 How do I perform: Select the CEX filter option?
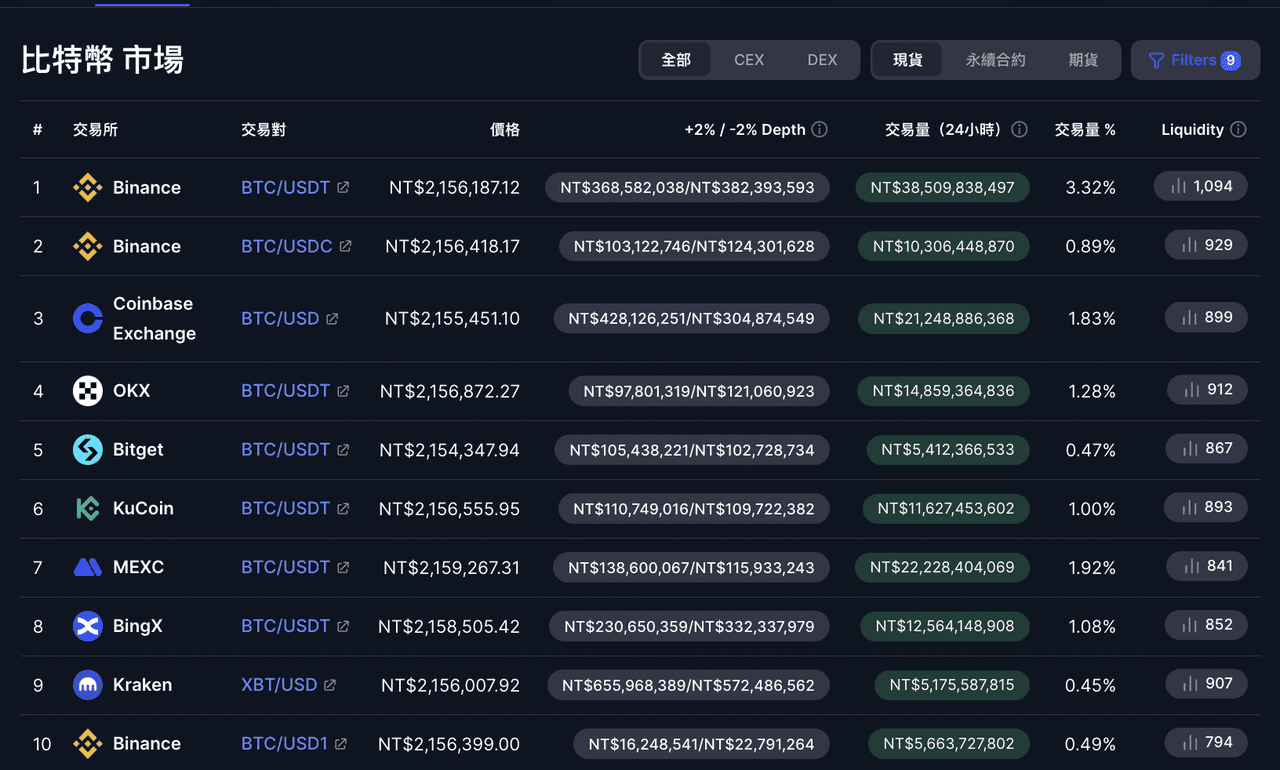(749, 60)
